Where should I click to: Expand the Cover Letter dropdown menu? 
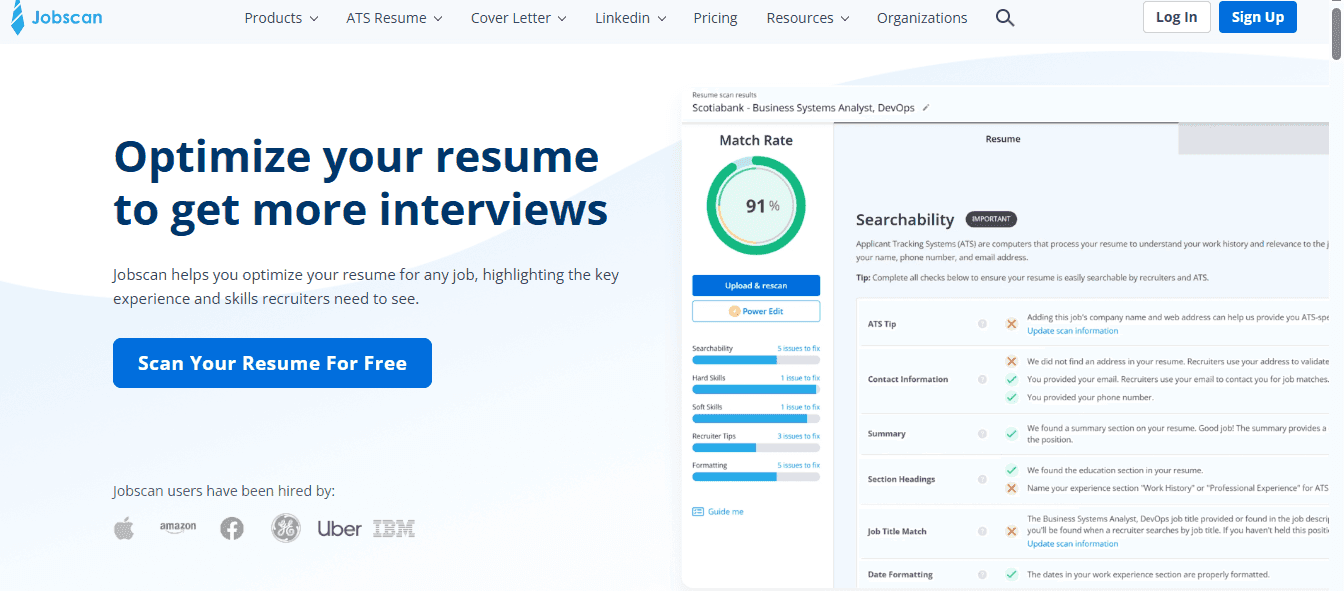tap(518, 18)
